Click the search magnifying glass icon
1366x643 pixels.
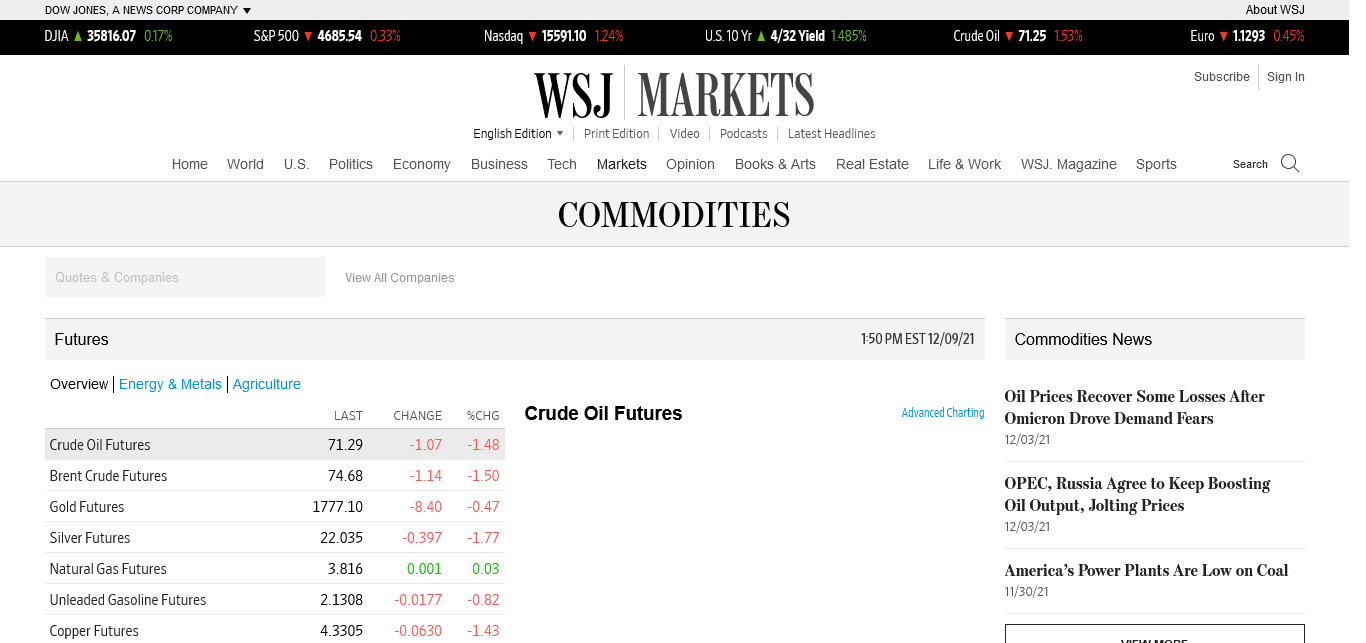1290,164
